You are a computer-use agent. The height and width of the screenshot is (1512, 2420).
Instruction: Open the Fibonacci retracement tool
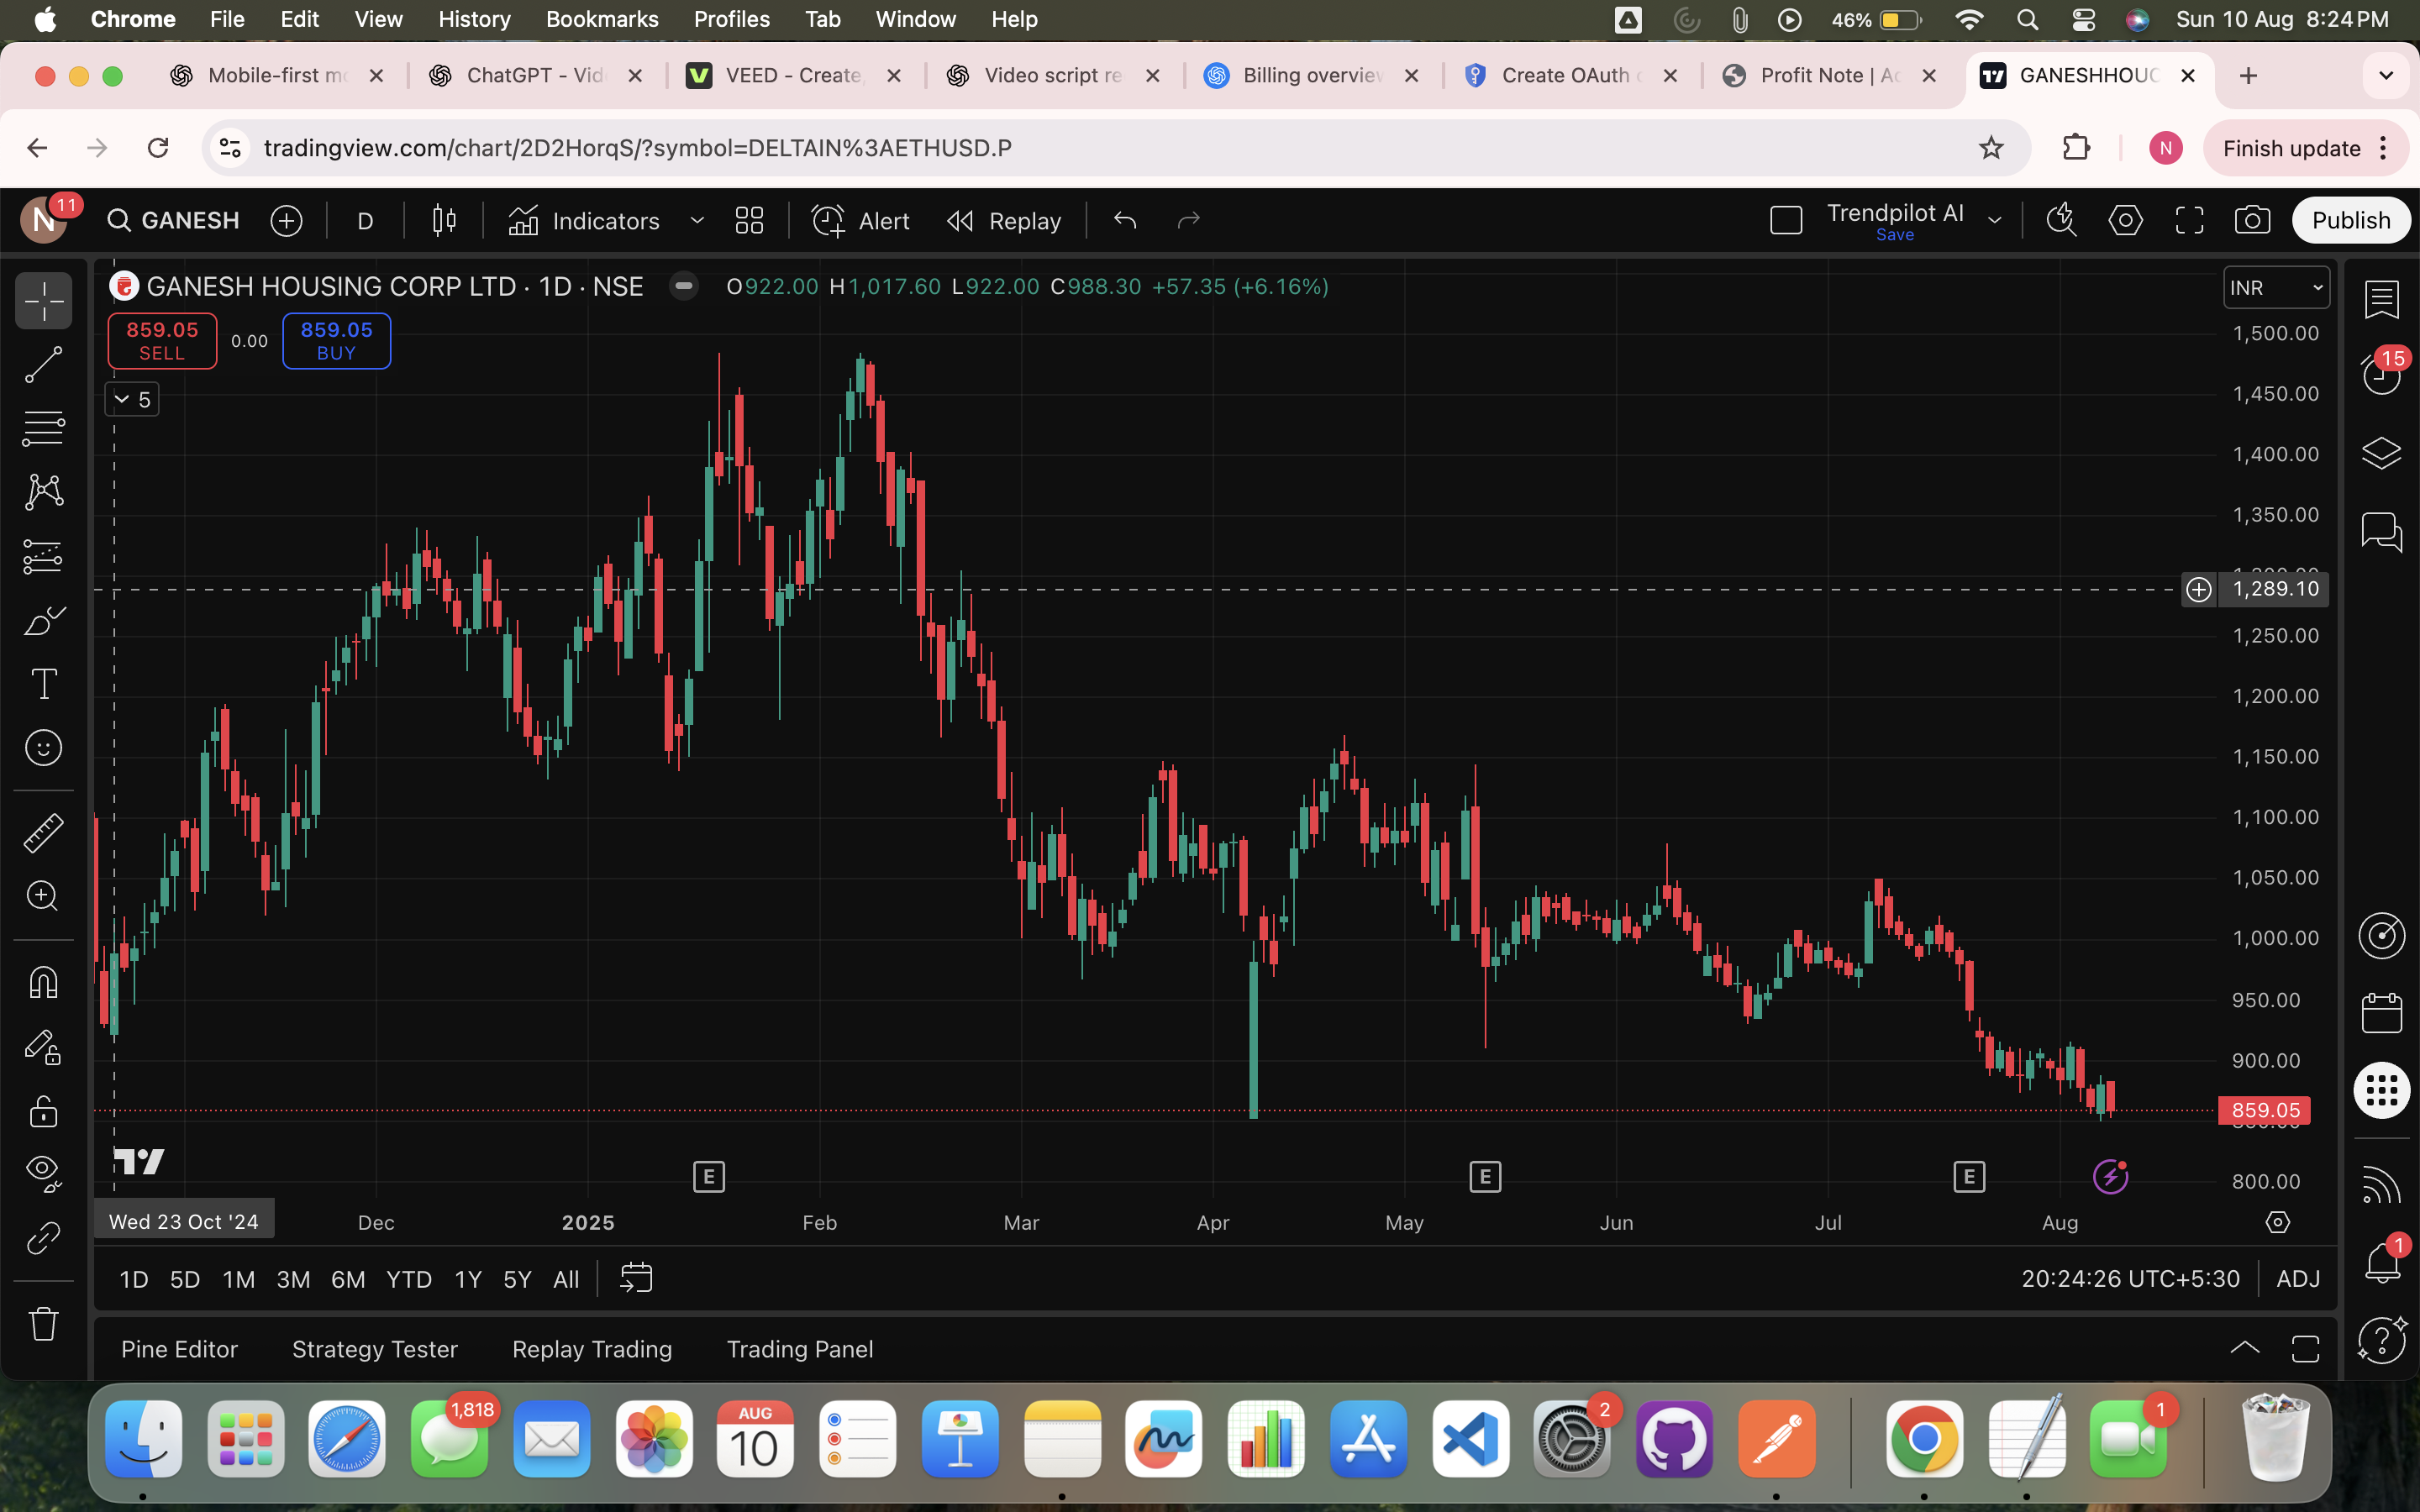coord(43,428)
